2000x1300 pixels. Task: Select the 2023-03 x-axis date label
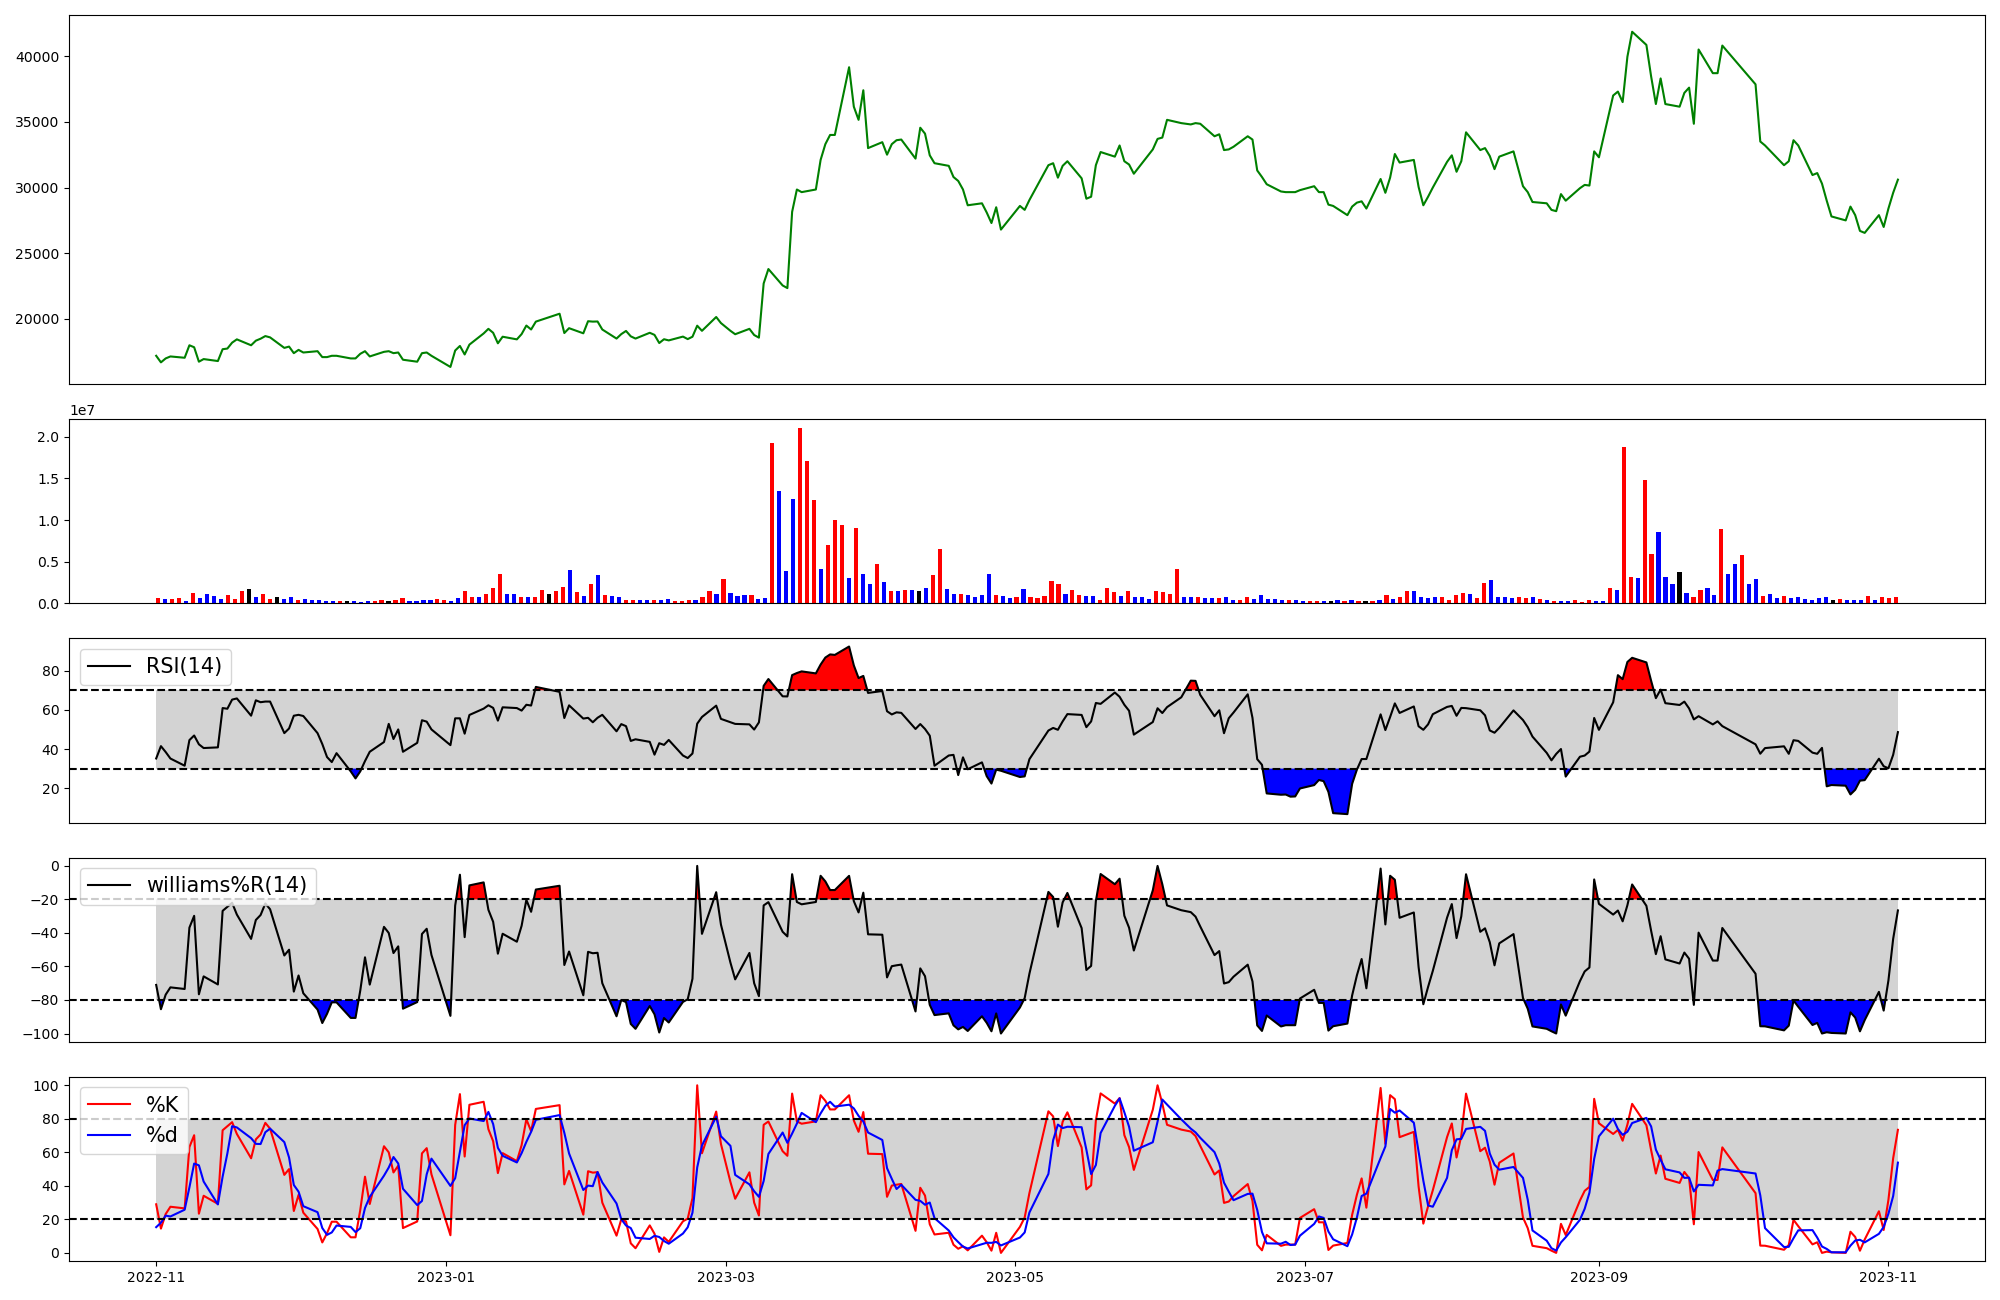[726, 1277]
